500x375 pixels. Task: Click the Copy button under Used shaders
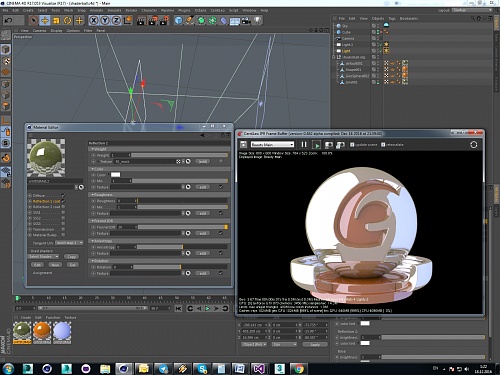(x=72, y=257)
